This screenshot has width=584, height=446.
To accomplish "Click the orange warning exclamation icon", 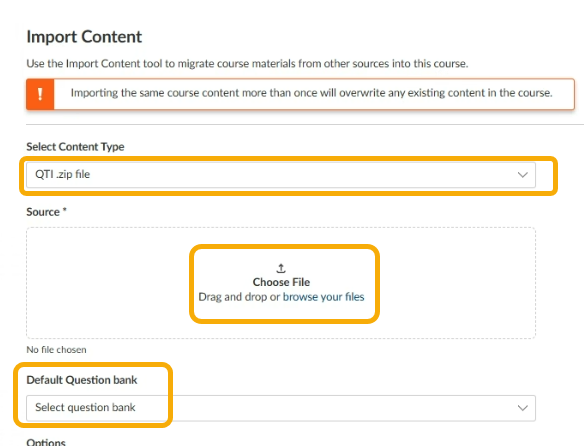I will pyautogui.click(x=40, y=94).
